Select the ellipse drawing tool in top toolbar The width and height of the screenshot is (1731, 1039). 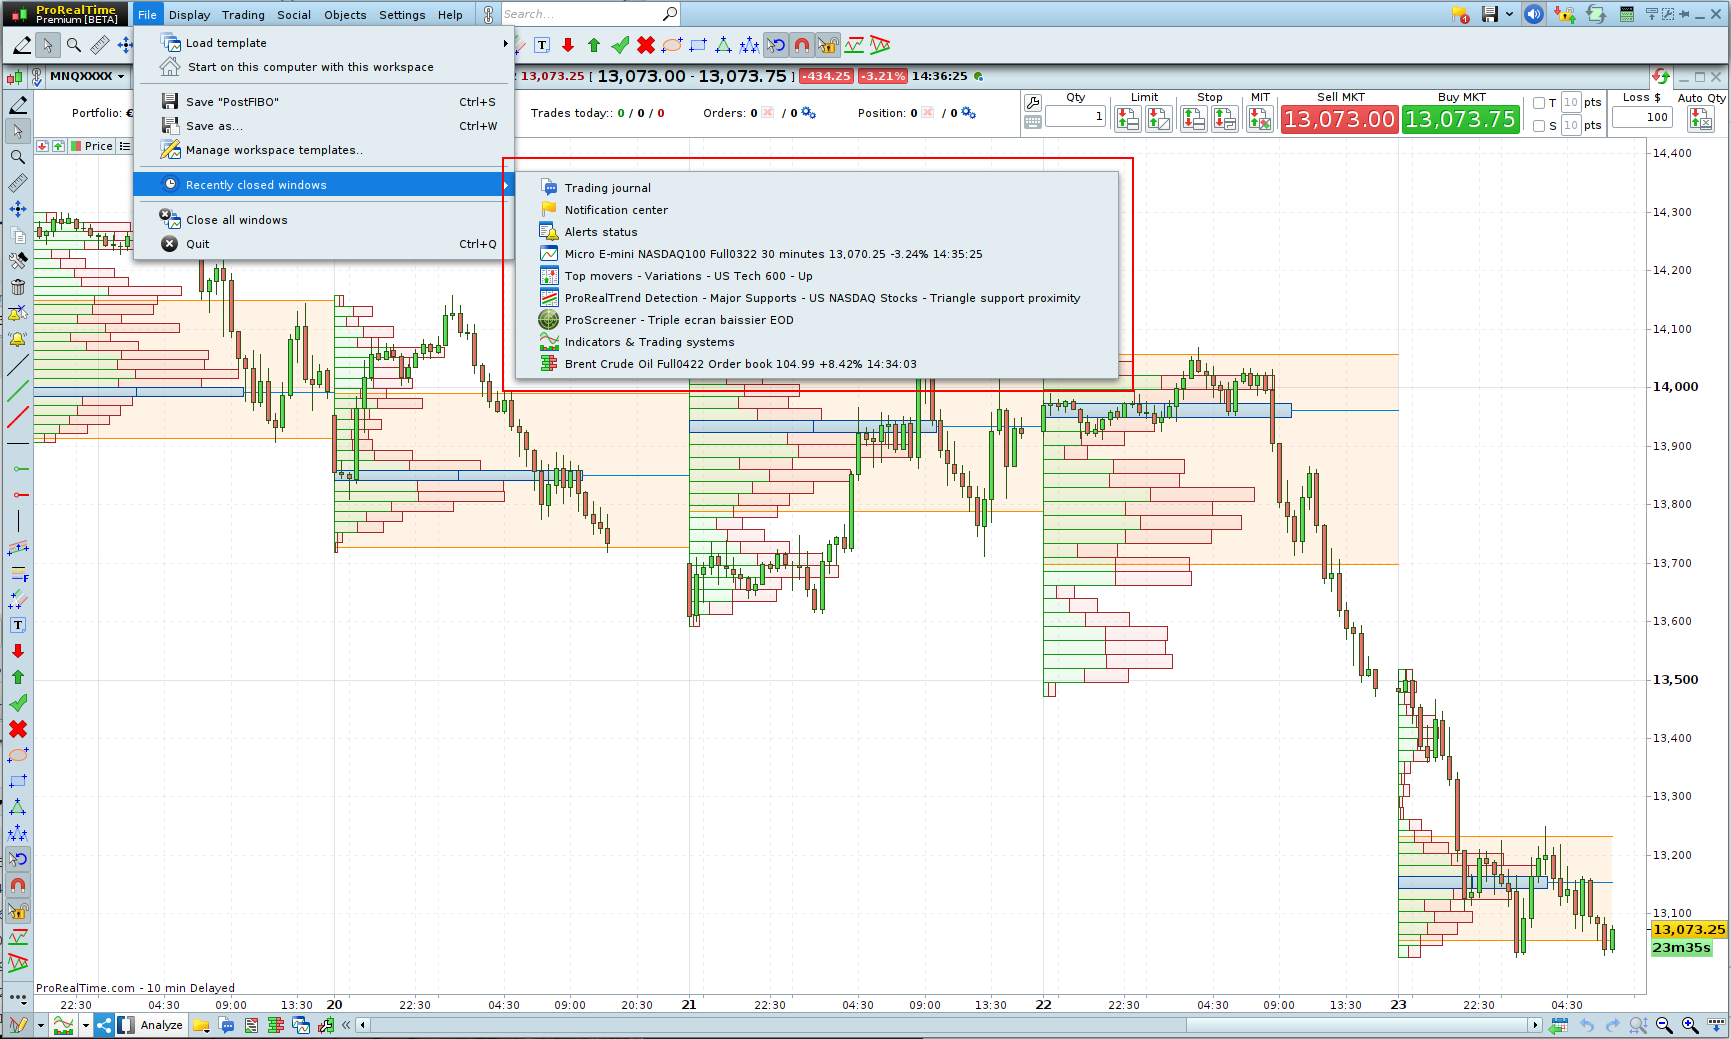click(672, 45)
